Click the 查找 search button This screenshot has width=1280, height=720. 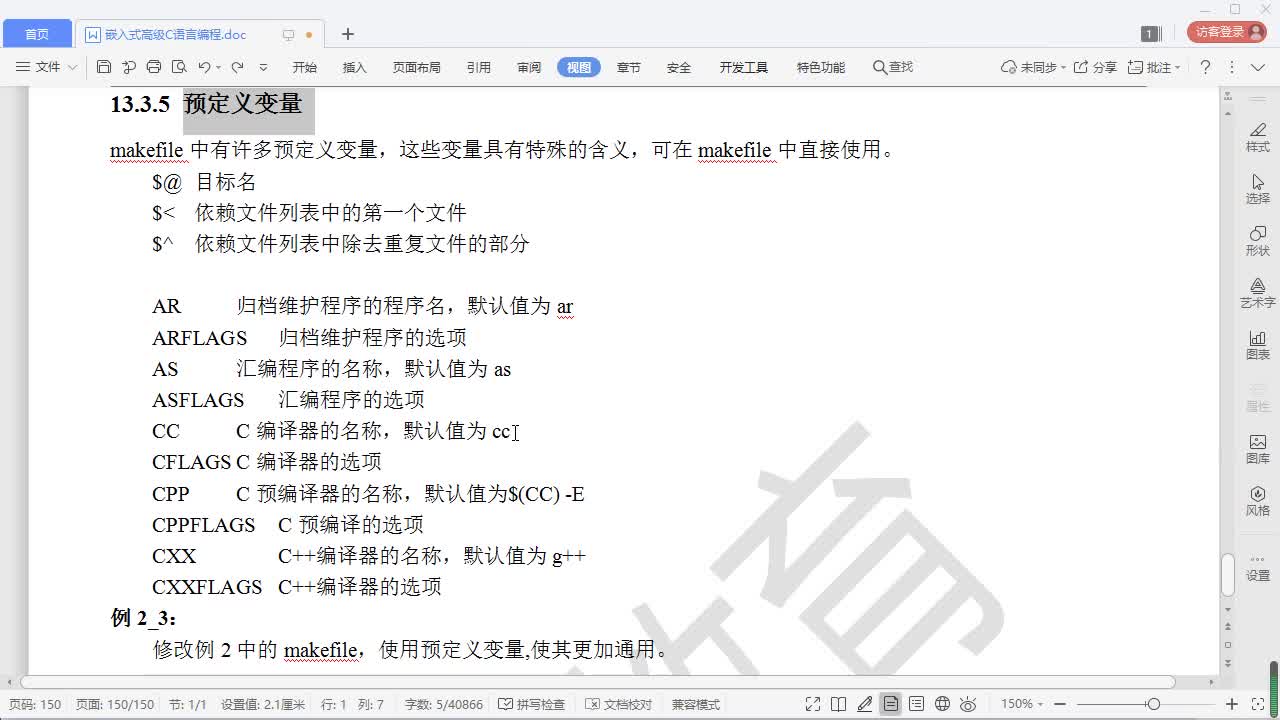coord(893,67)
